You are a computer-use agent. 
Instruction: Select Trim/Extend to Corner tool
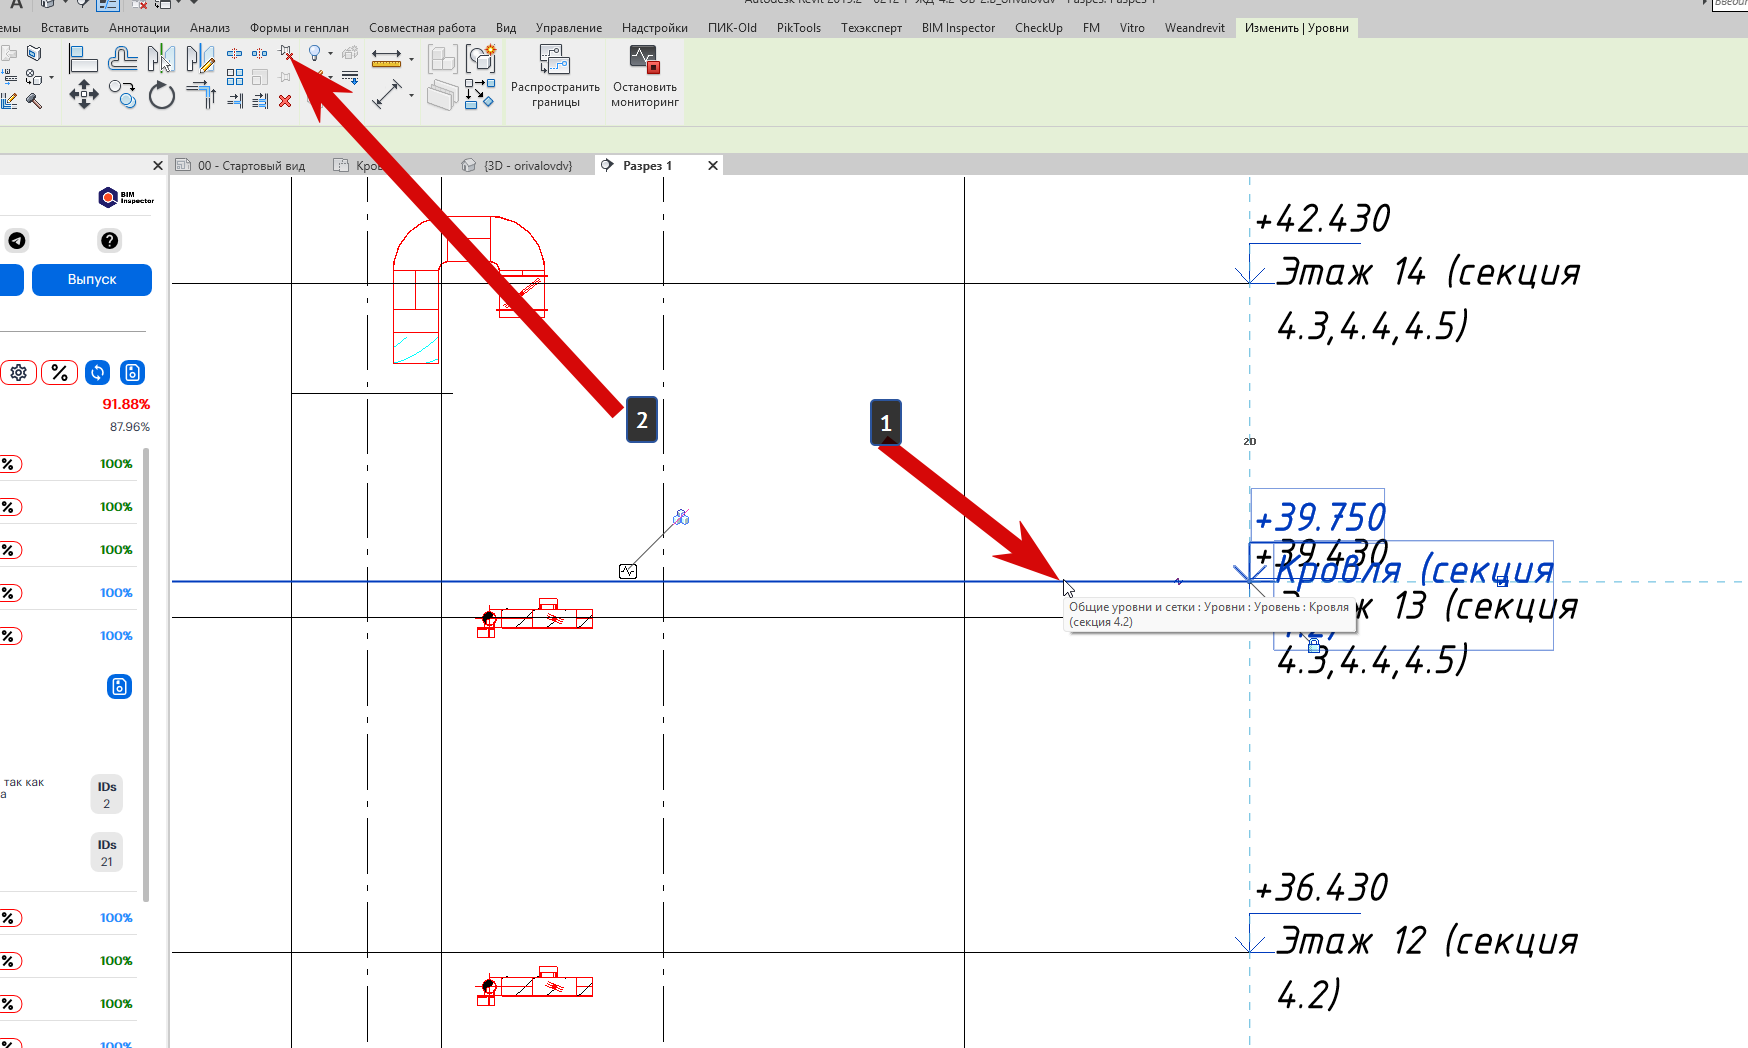coord(200,96)
